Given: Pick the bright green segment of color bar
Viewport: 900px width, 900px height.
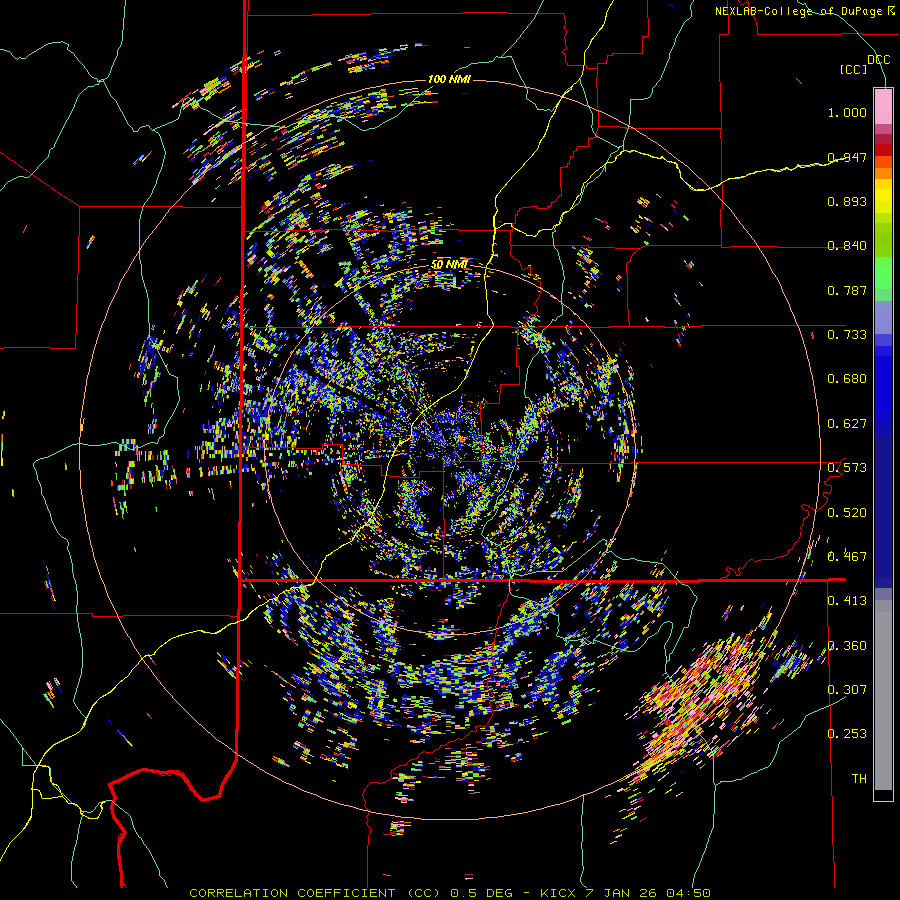Looking at the screenshot, I should (x=883, y=273).
